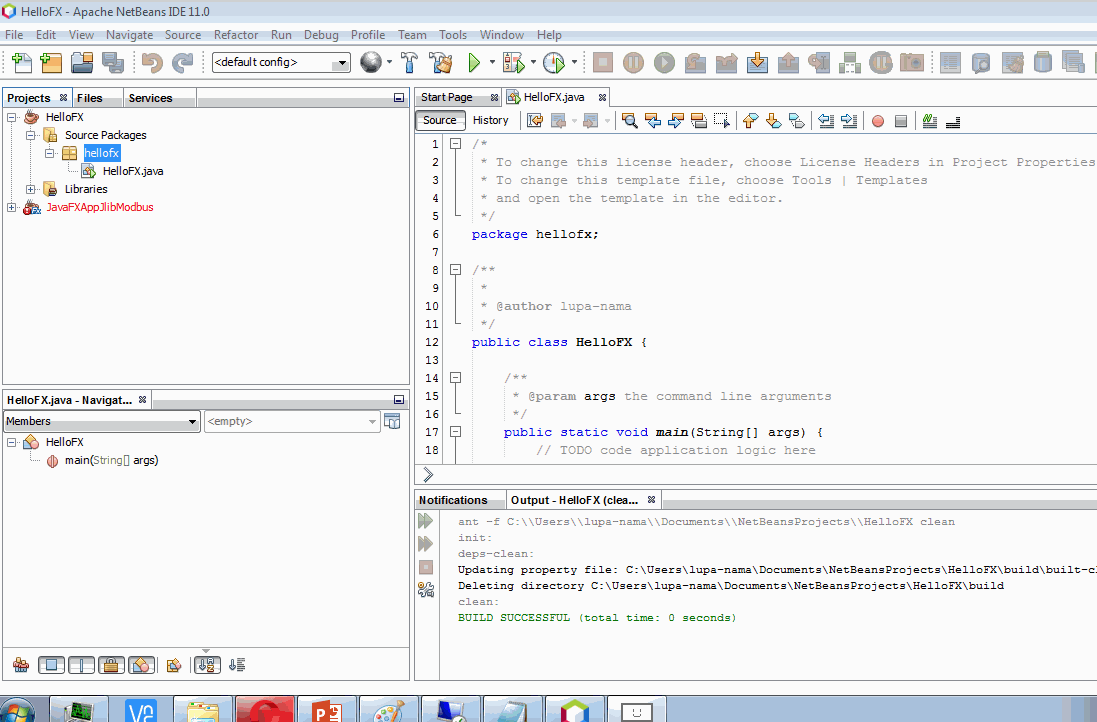Screen dimensions: 1097x722
Task: Click the empty filter field in Navigator
Action: click(291, 421)
